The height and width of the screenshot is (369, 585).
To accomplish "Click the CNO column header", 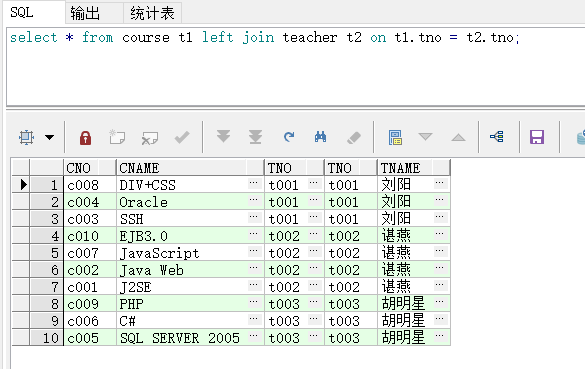I will pyautogui.click(x=90, y=168).
